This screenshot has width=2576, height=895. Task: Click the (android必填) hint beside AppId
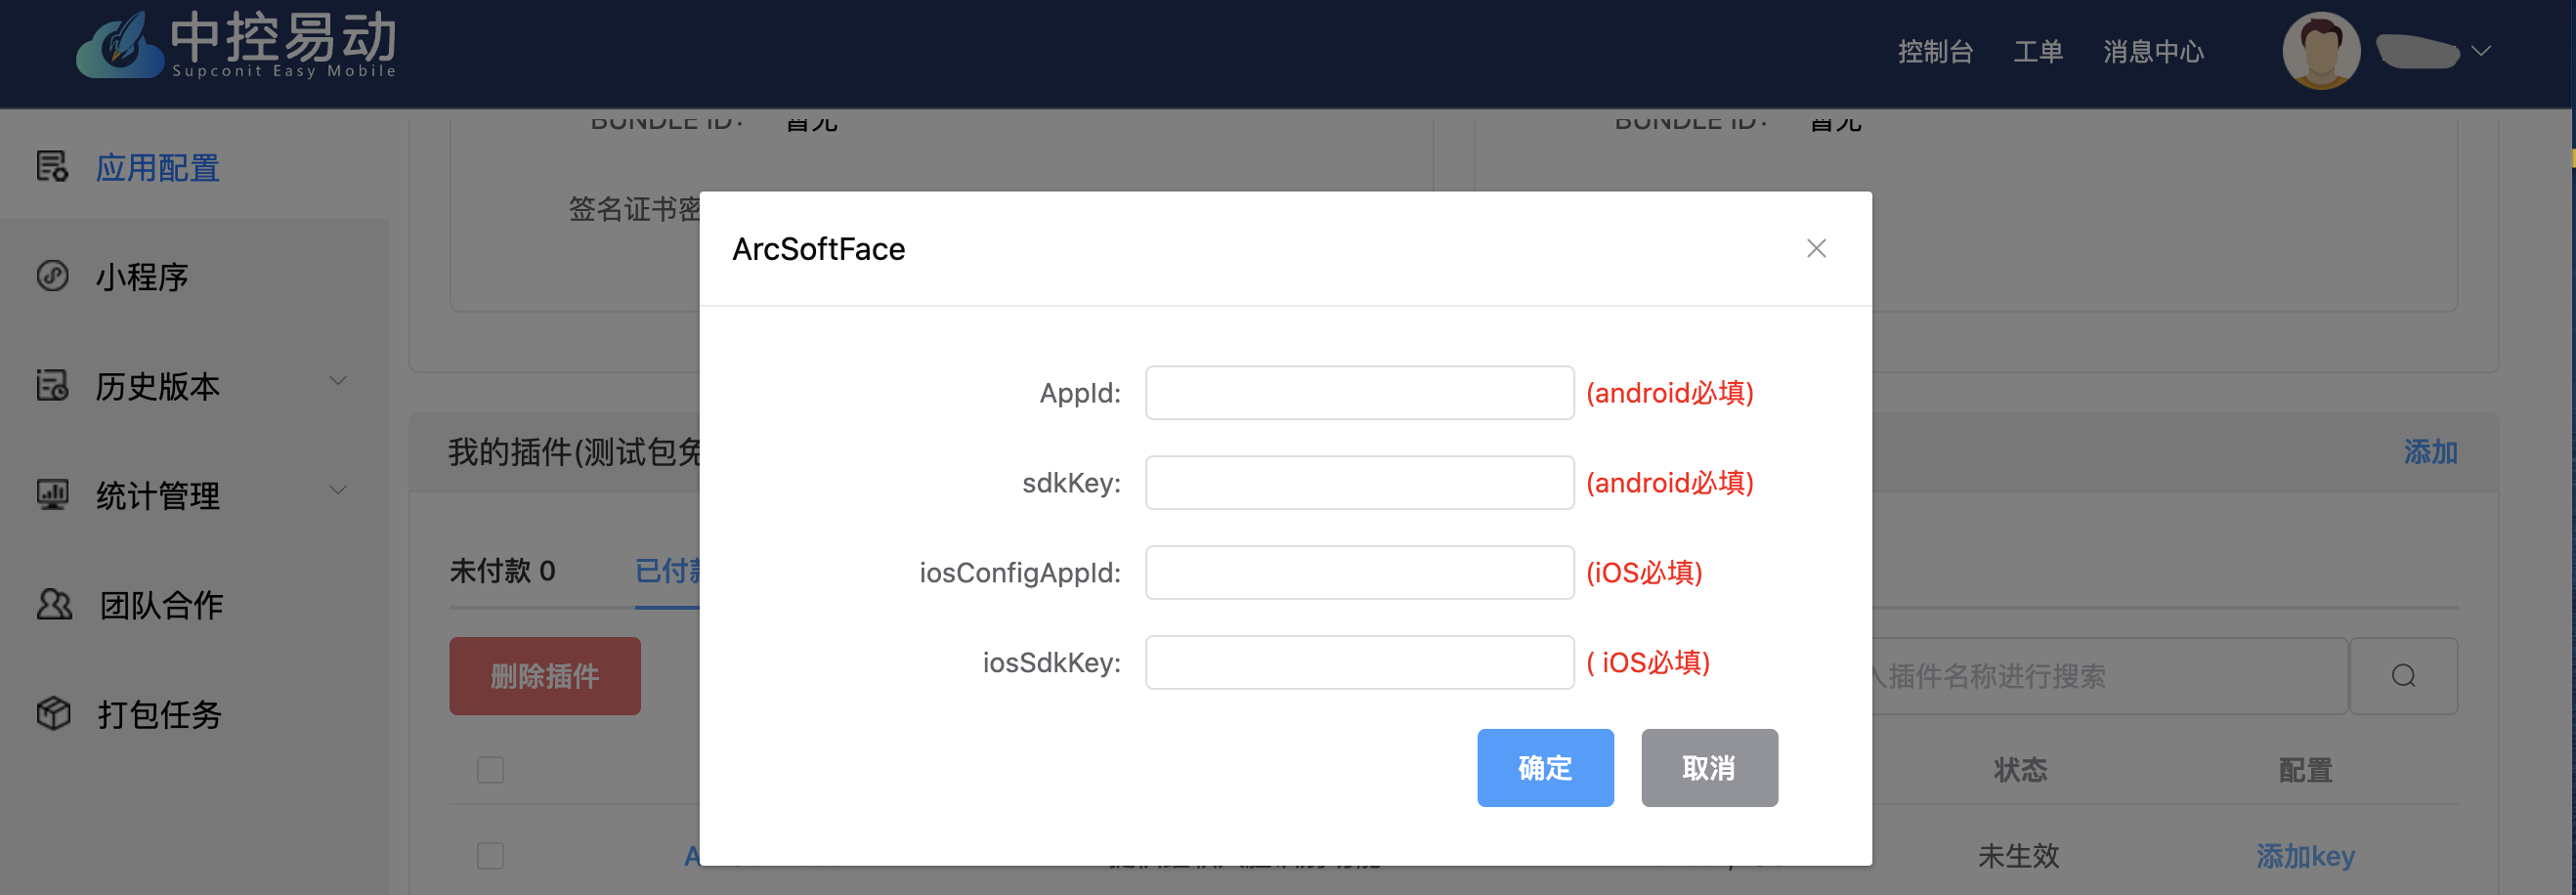1669,393
